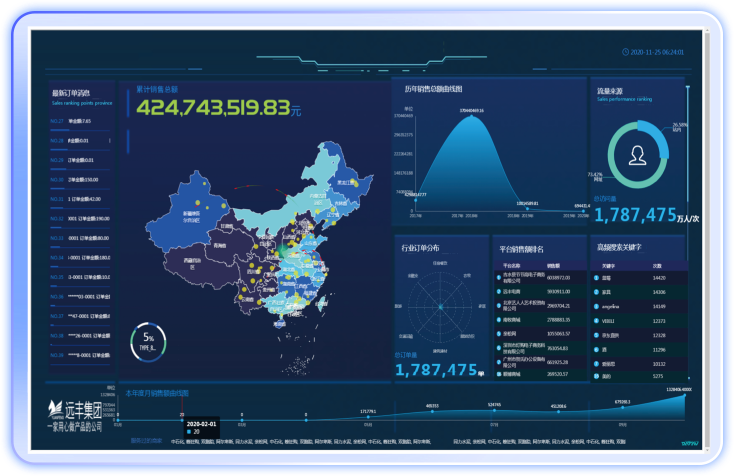Viewport: 734px width, 476px height.
Task: Click the 1,787,475 total orders figure
Action: click(x=435, y=370)
